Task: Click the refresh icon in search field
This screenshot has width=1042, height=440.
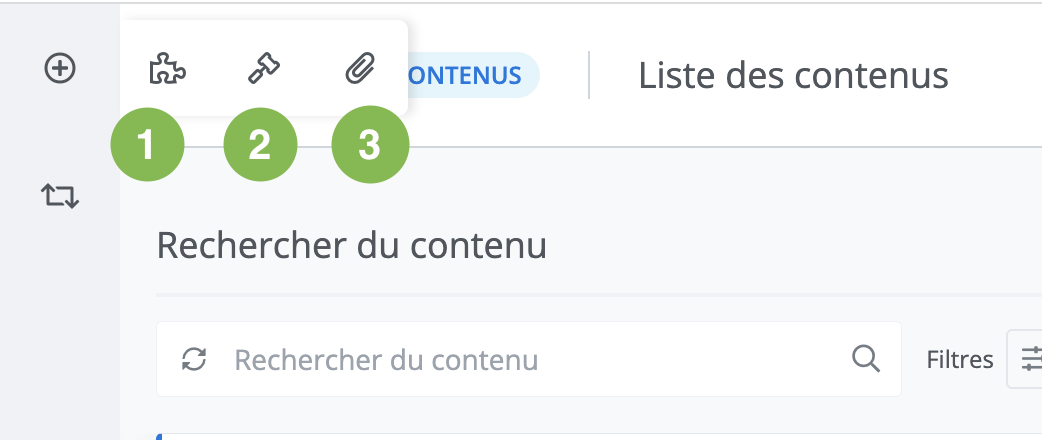Action: [x=194, y=360]
